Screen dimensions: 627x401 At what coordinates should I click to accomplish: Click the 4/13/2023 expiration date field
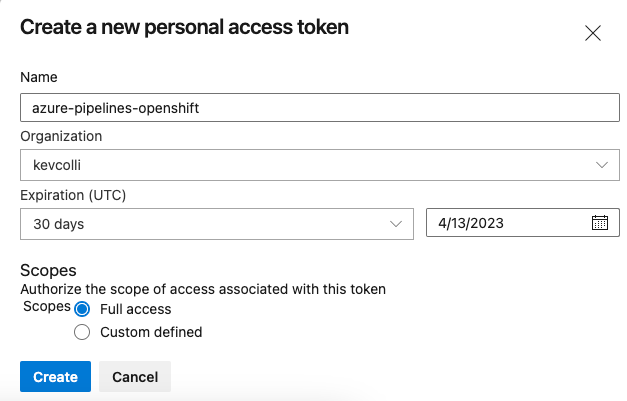pyautogui.click(x=505, y=223)
